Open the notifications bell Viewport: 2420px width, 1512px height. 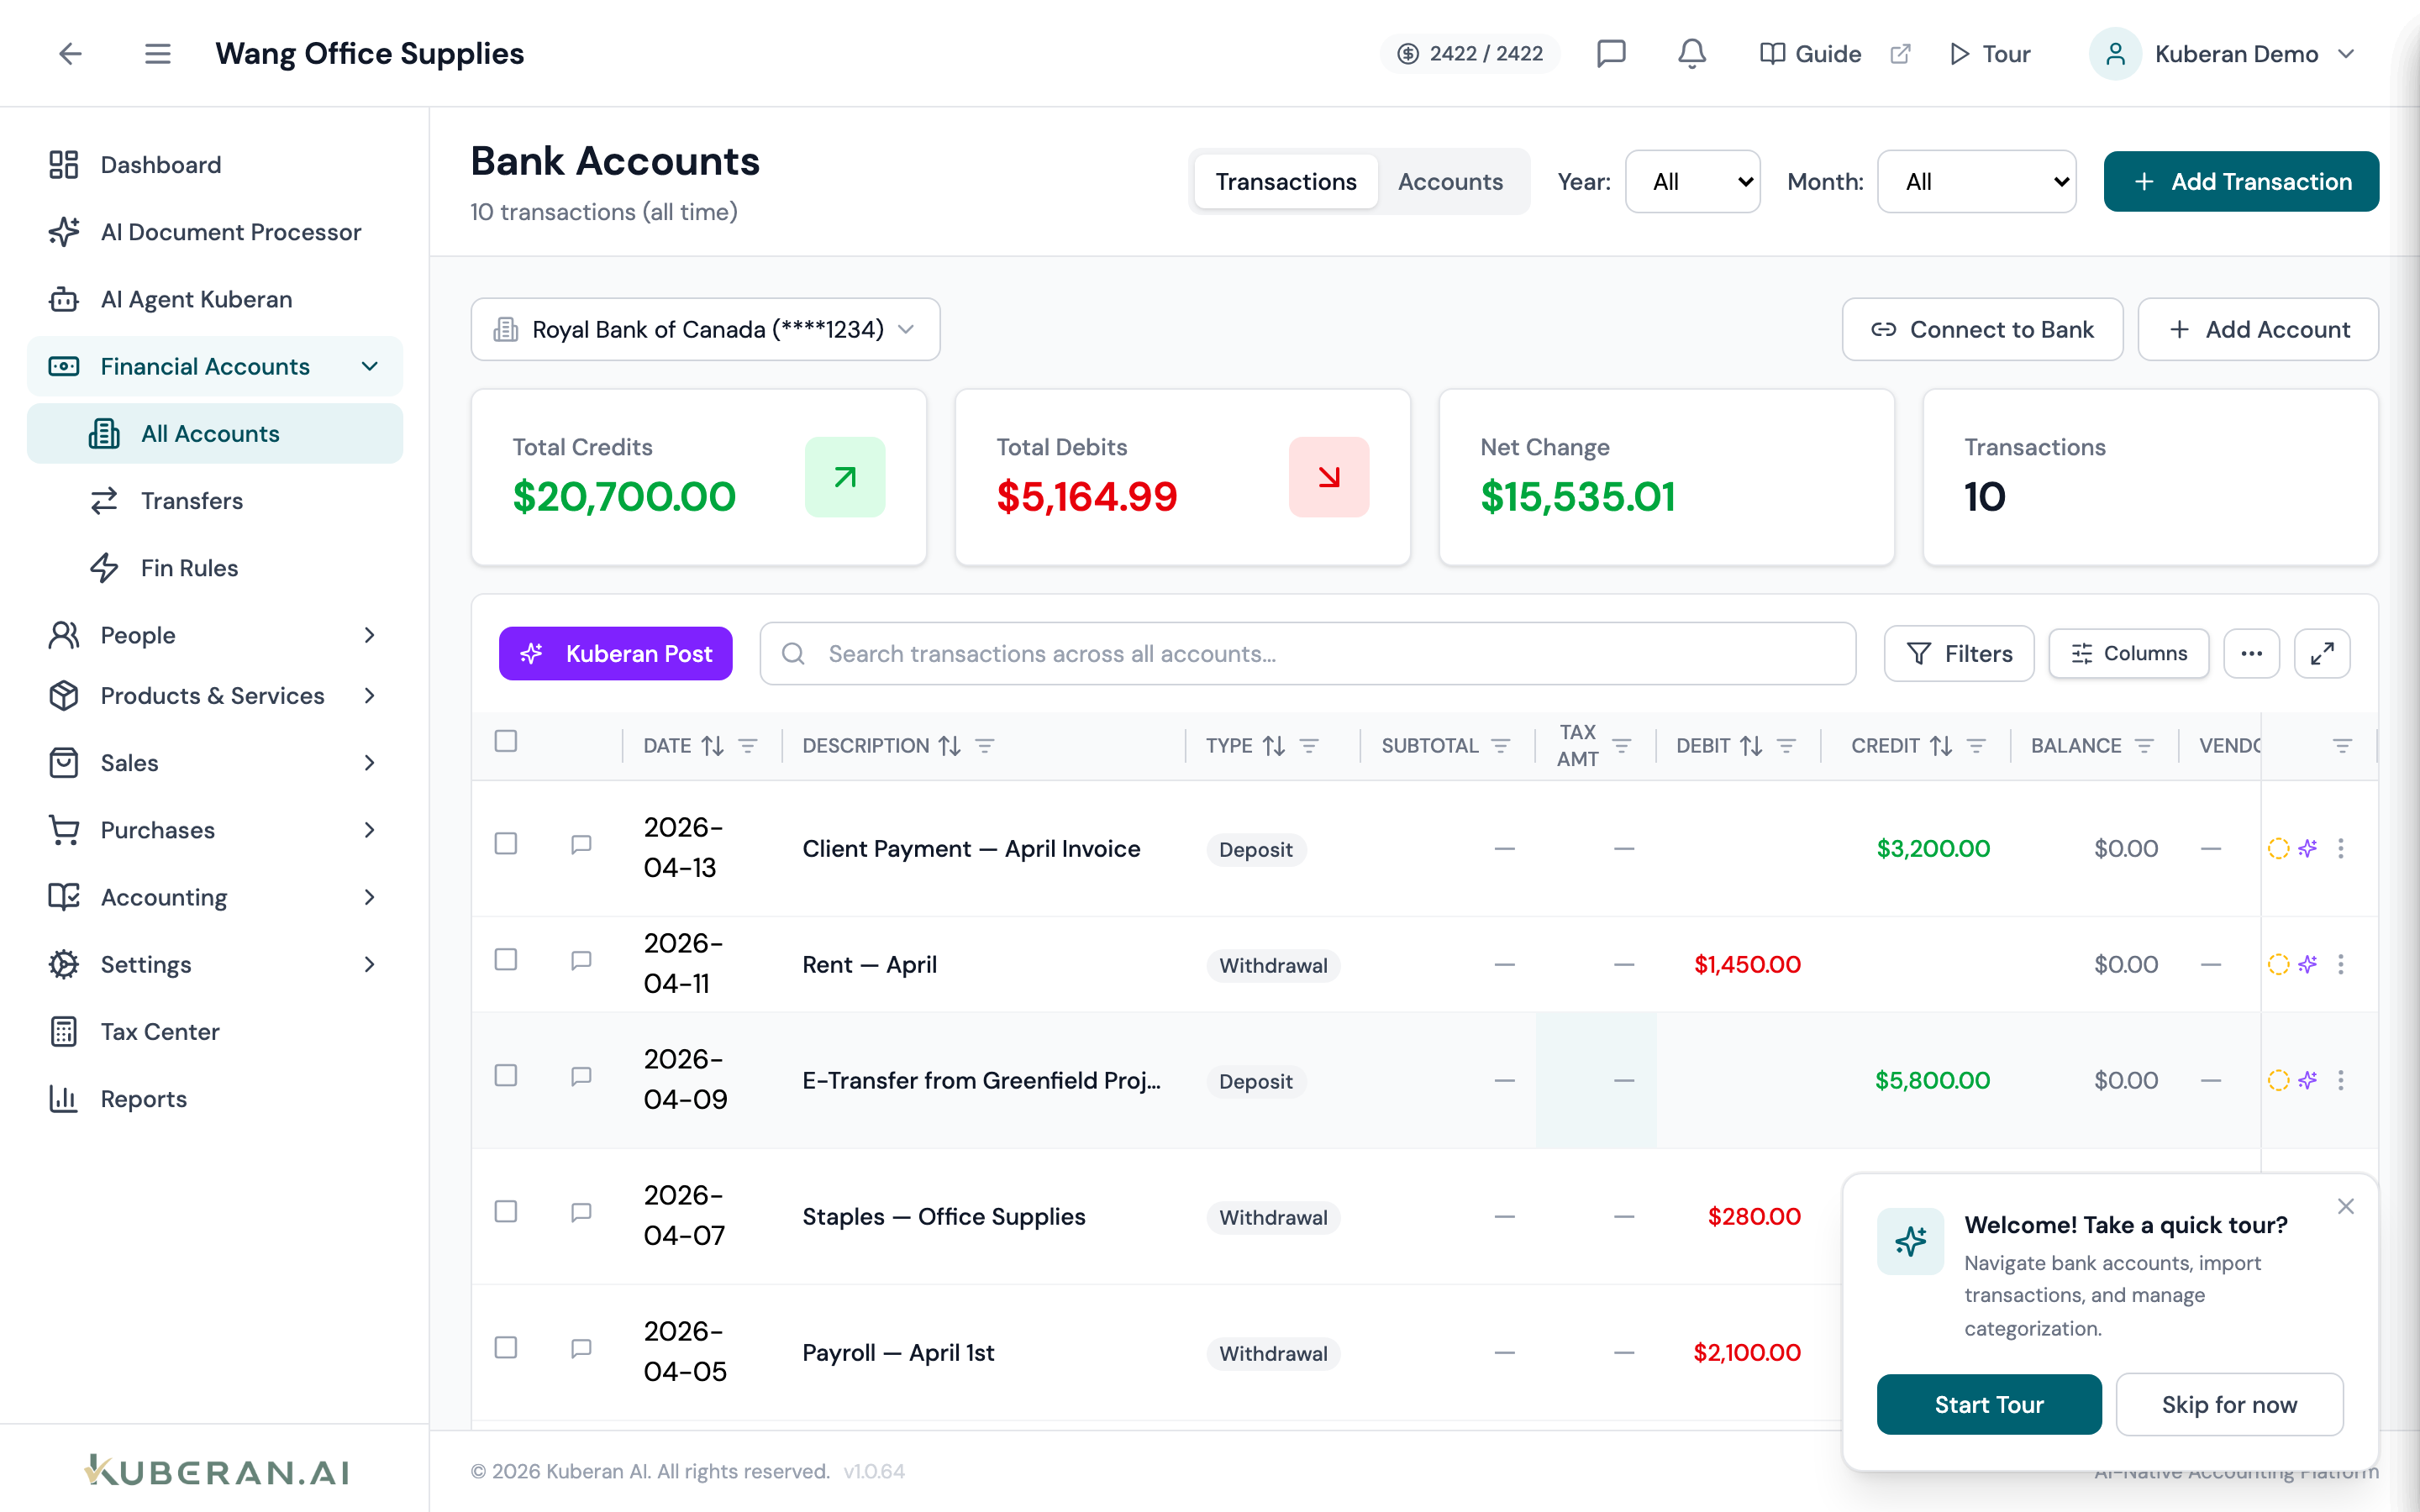(x=1691, y=54)
